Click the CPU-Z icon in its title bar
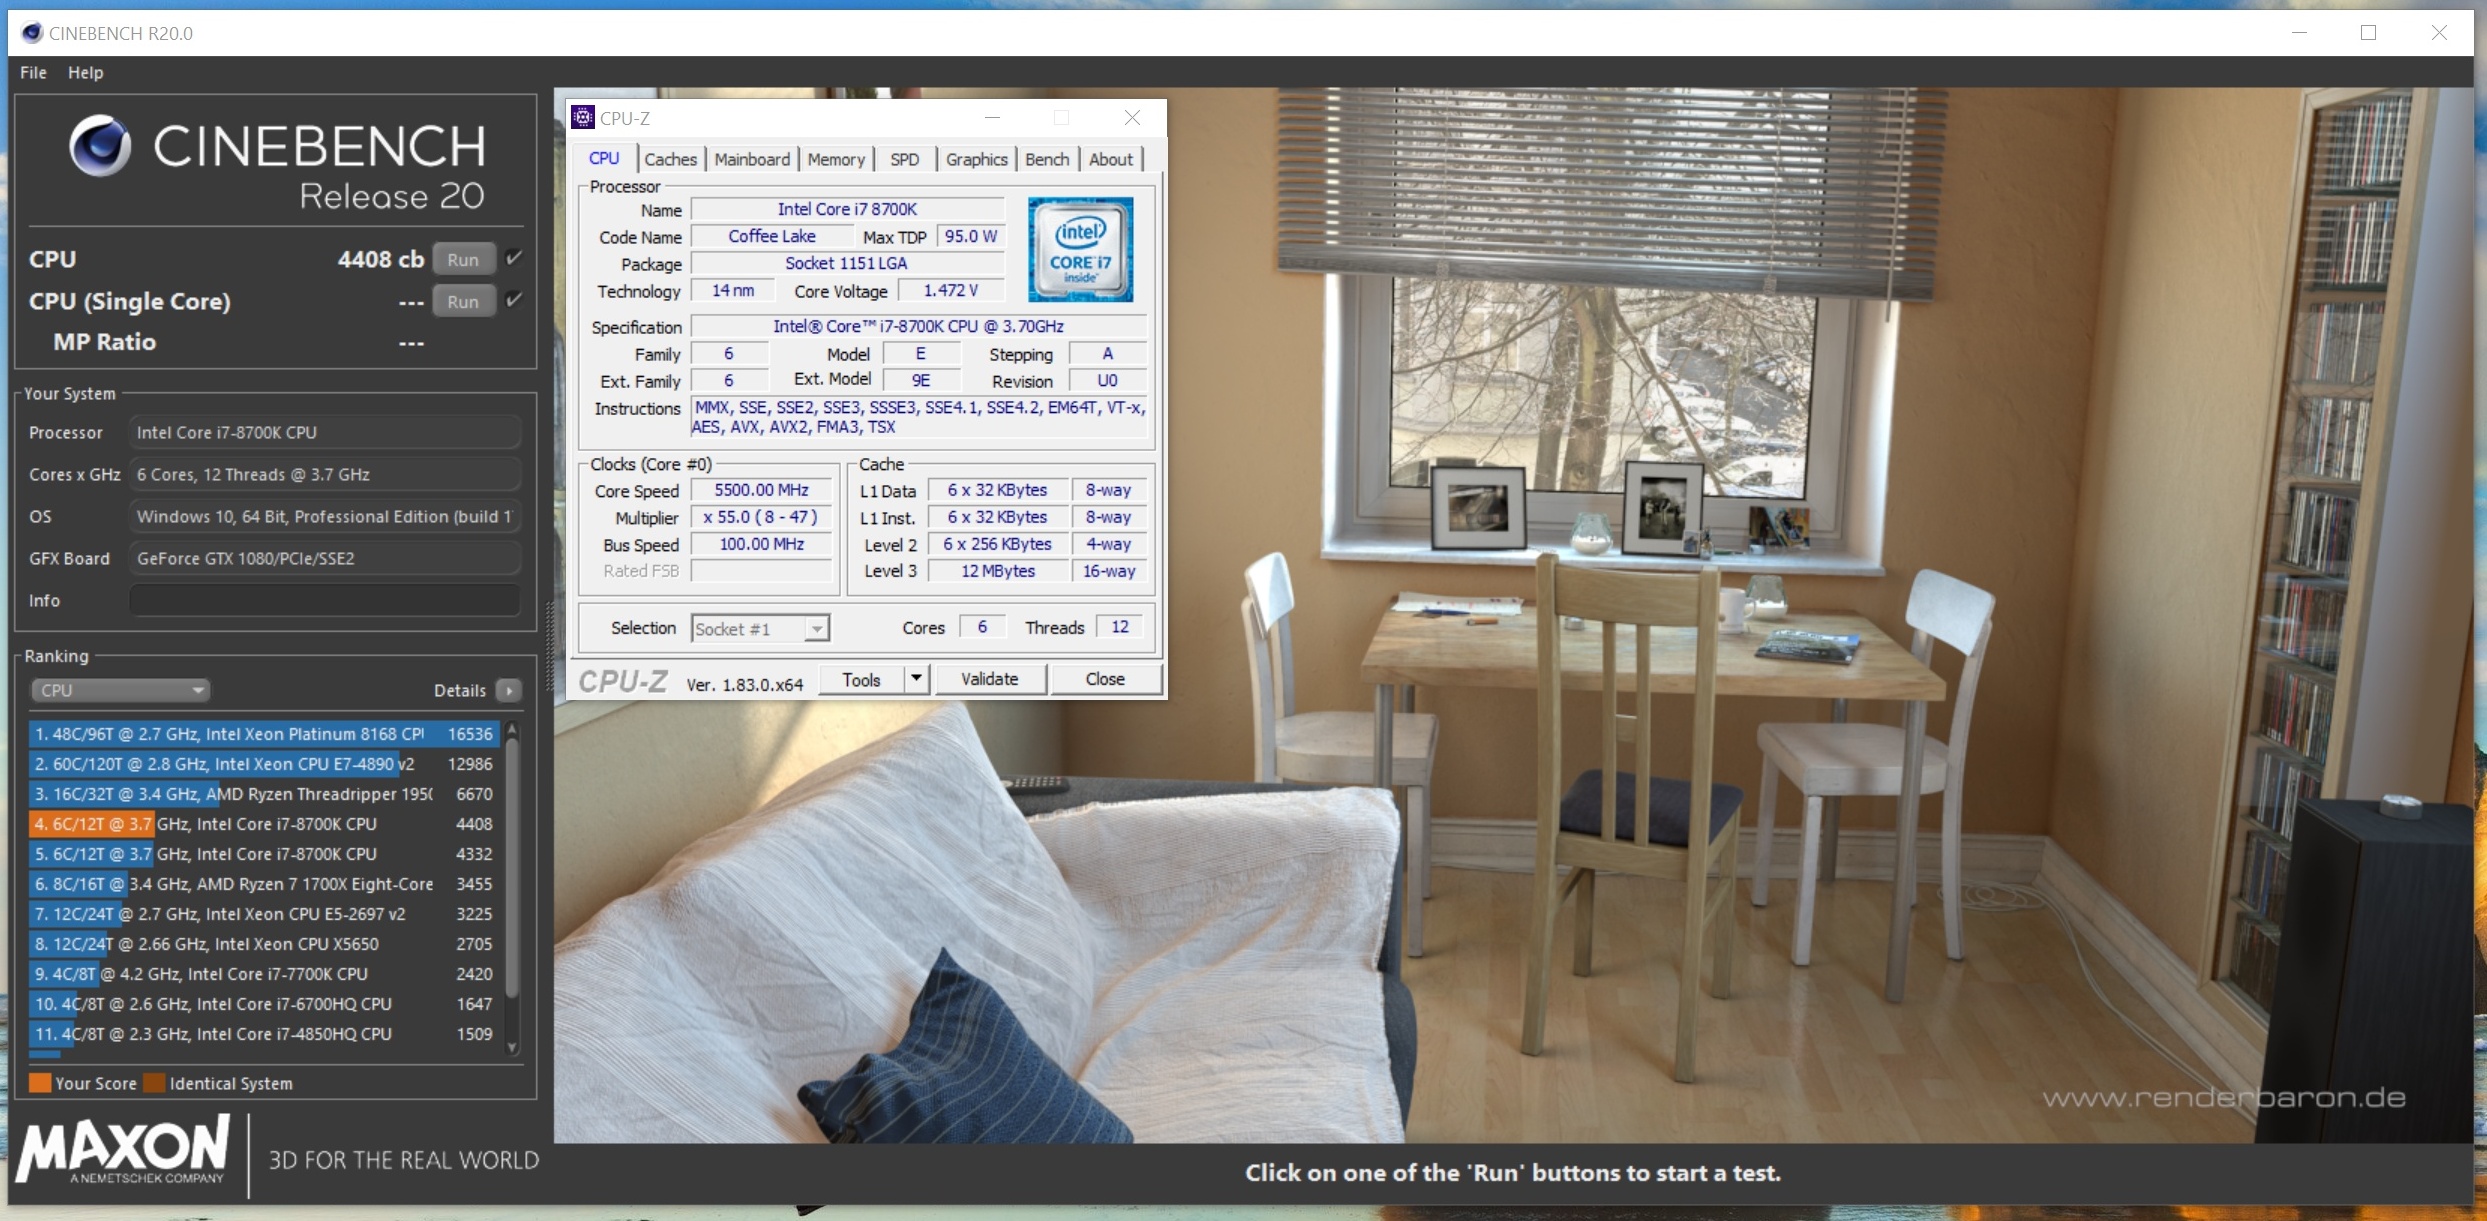 point(583,118)
